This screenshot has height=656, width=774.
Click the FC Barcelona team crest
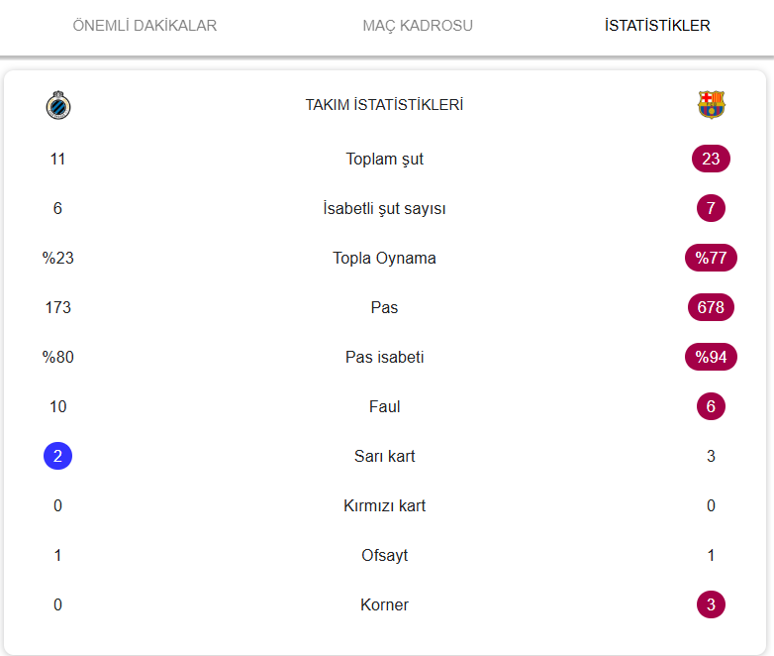(x=711, y=105)
